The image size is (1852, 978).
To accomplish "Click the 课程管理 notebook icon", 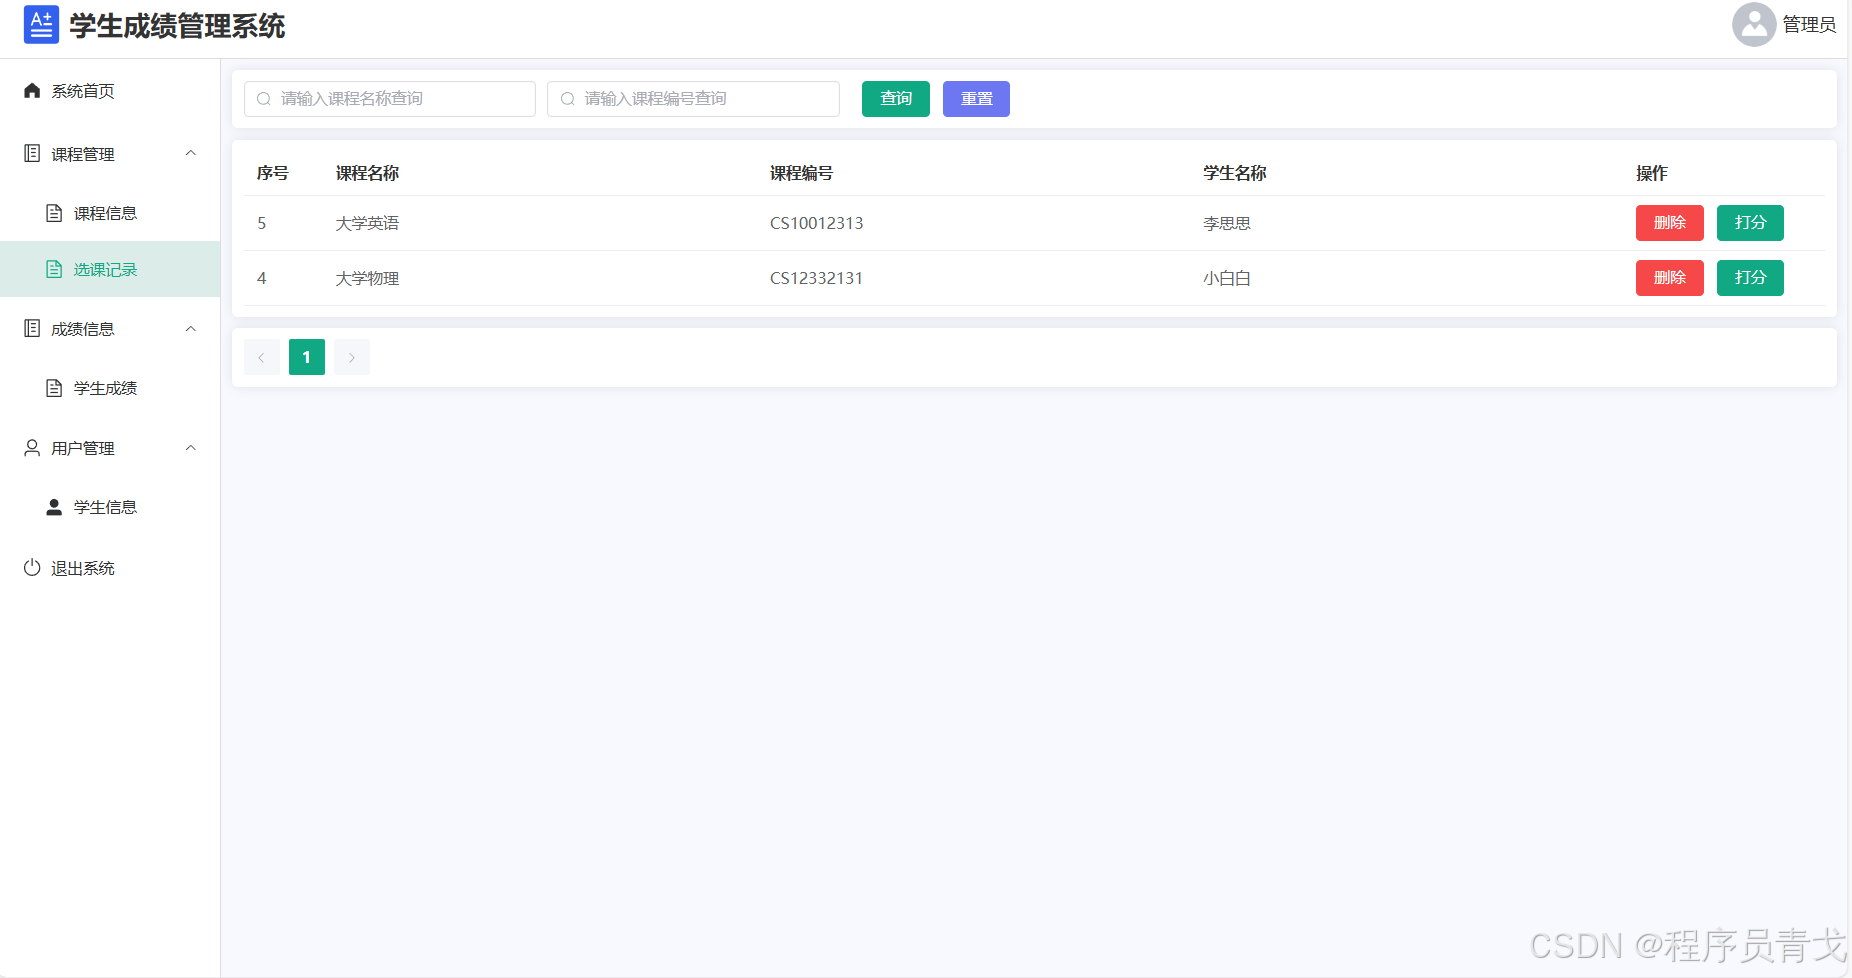I will coord(32,154).
